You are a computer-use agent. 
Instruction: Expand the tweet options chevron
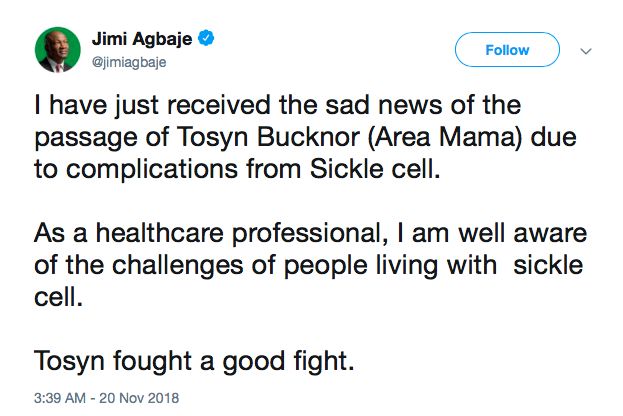(586, 51)
